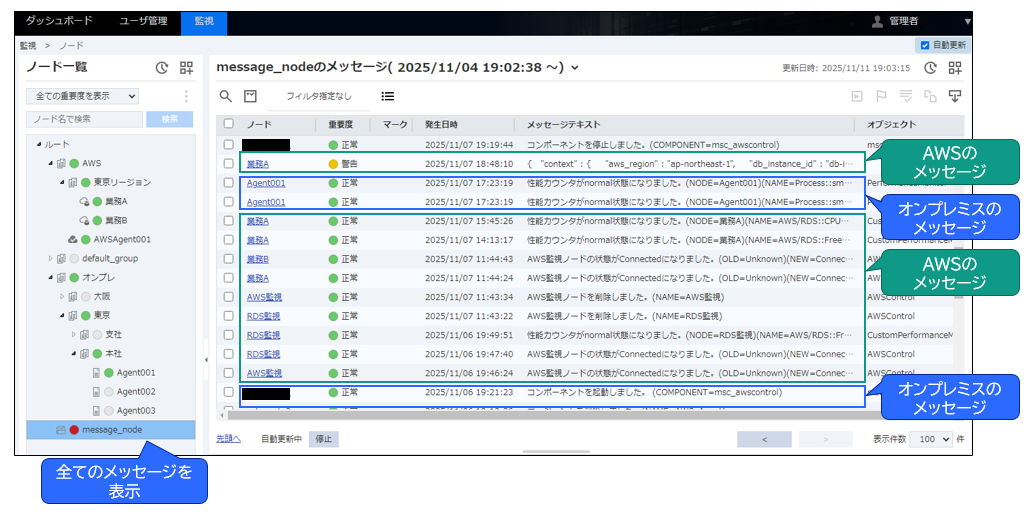Image resolution: width=1036 pixels, height=516 pixels.
Task: Open the 表示件数 100 dropdown
Action: coord(930,439)
